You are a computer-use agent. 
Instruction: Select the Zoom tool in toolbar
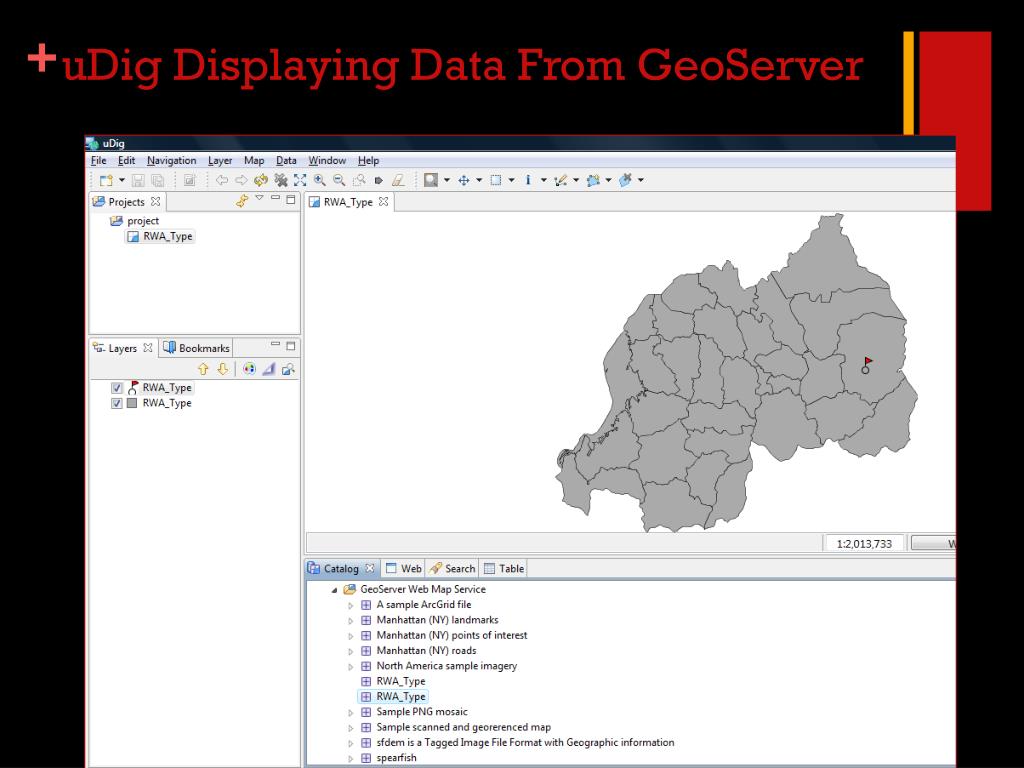[430, 180]
